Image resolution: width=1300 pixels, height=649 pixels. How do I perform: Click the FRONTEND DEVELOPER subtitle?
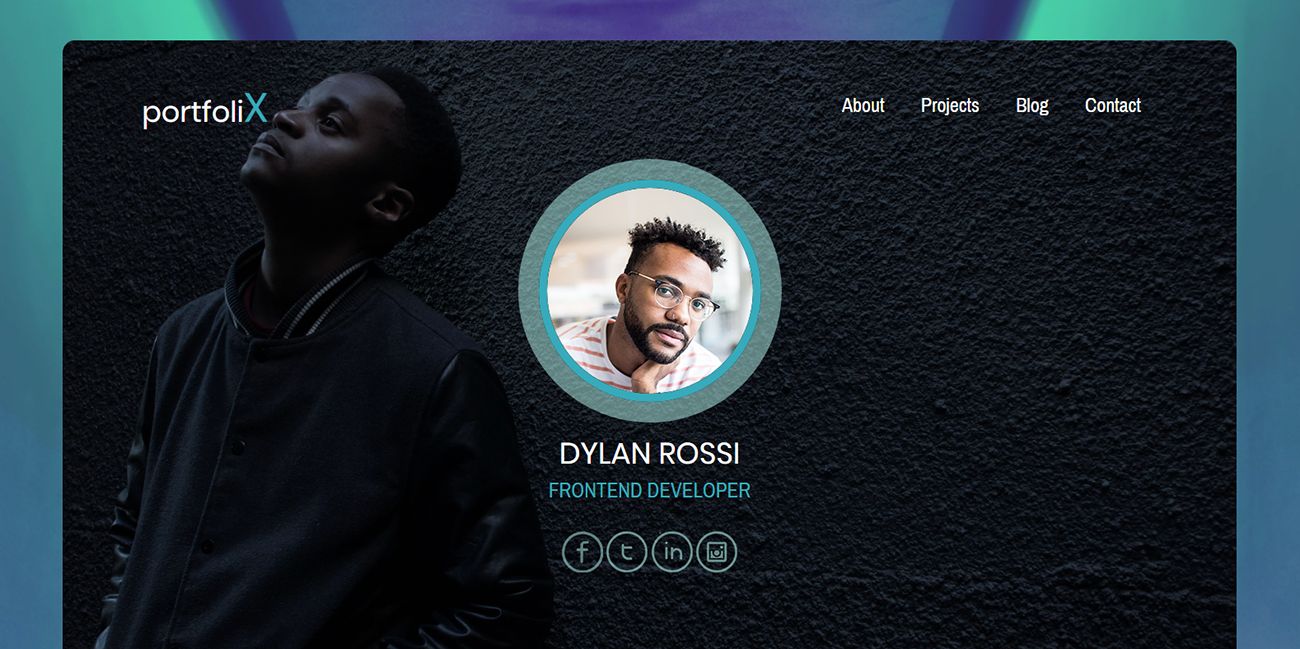coord(650,491)
